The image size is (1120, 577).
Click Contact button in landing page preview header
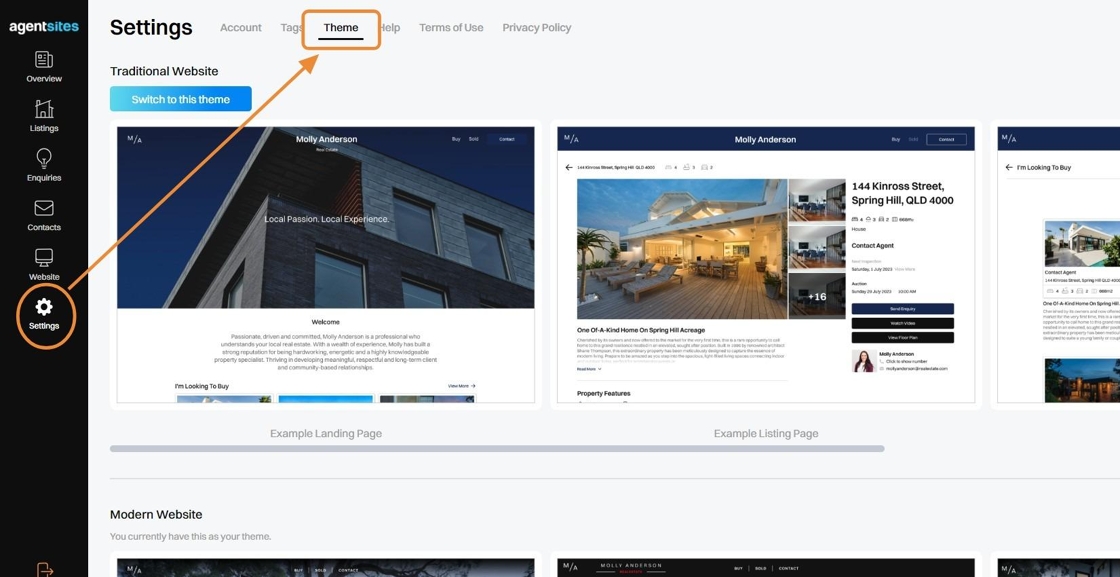(506, 139)
